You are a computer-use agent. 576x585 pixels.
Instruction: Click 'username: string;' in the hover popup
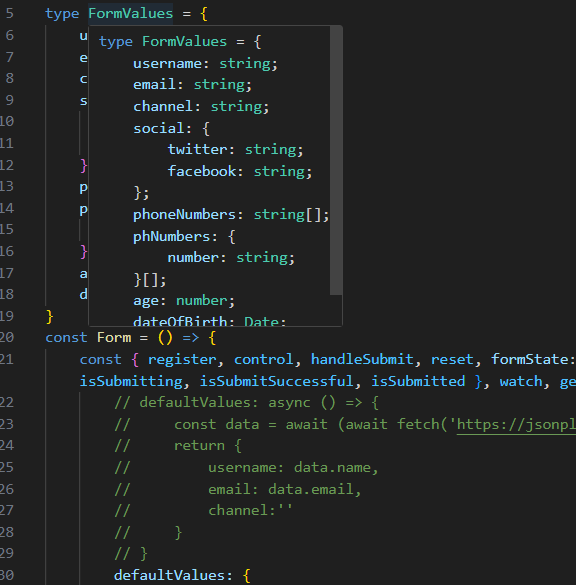(x=206, y=63)
